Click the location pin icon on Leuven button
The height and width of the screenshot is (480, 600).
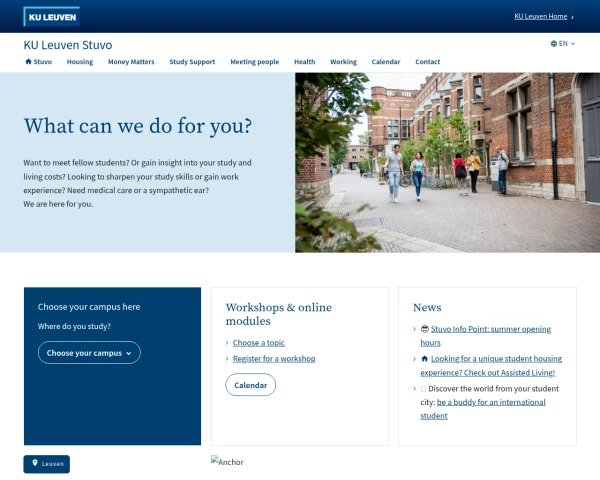click(x=35, y=463)
